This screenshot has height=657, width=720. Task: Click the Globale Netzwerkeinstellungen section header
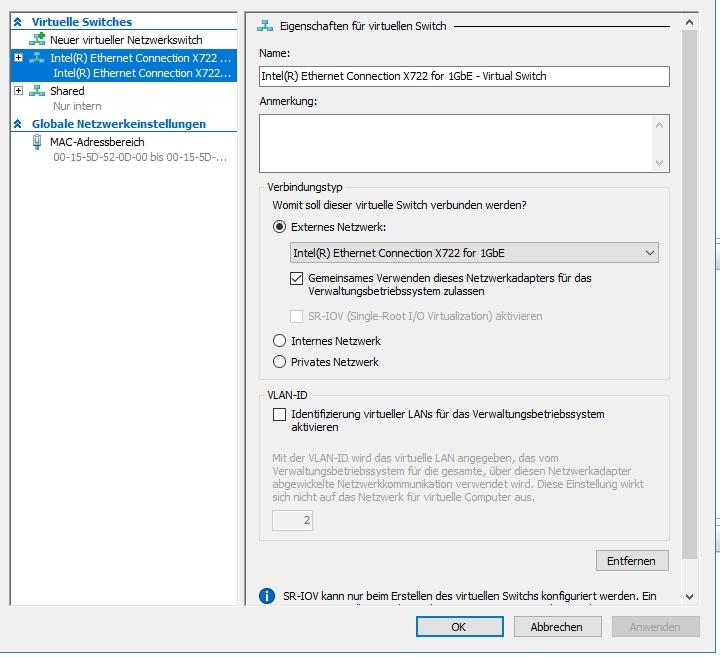click(118, 124)
